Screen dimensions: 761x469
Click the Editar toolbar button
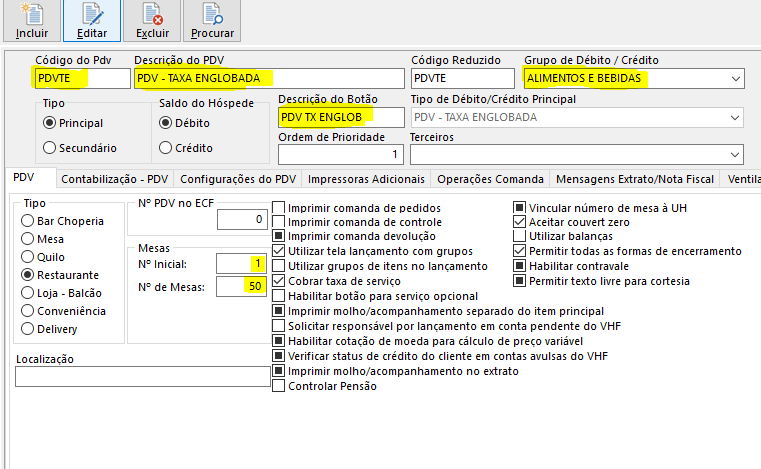pyautogui.click(x=92, y=21)
